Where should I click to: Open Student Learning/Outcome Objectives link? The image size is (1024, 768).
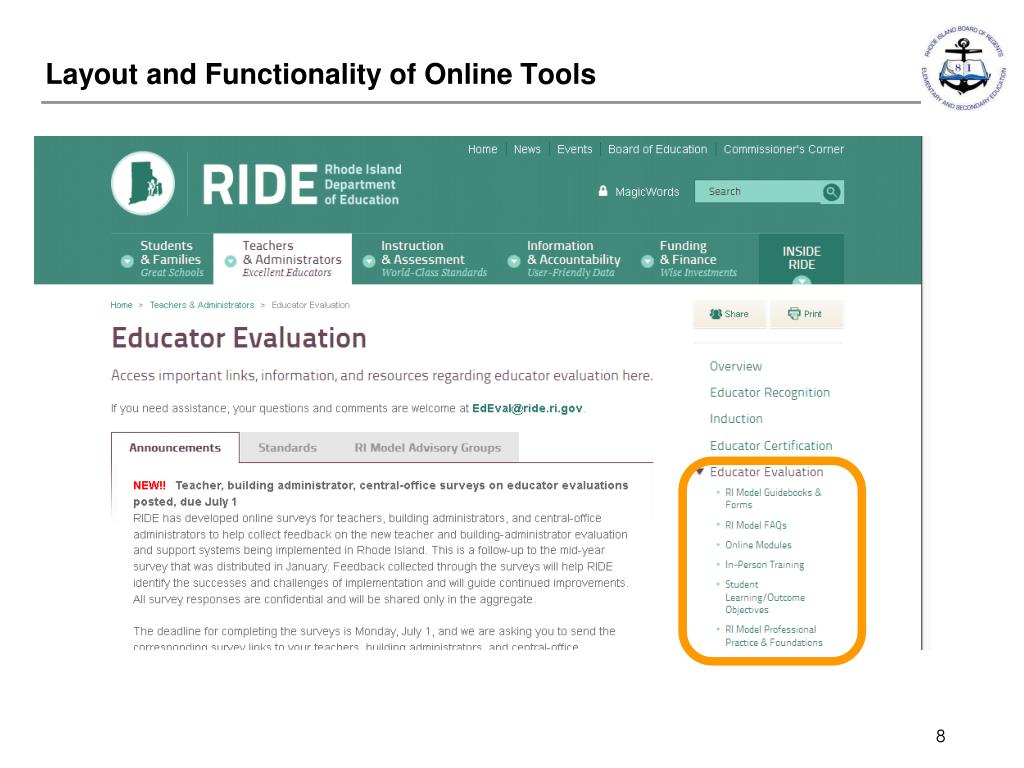pyautogui.click(x=765, y=597)
